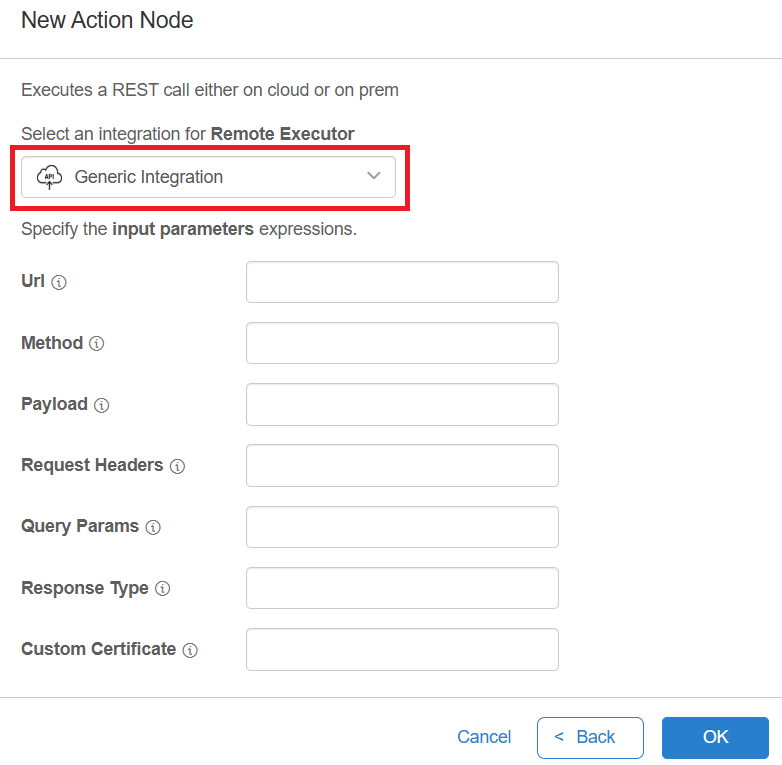Cancel the New Action Node dialog
Viewport: 782px width, 765px height.
[x=484, y=737]
